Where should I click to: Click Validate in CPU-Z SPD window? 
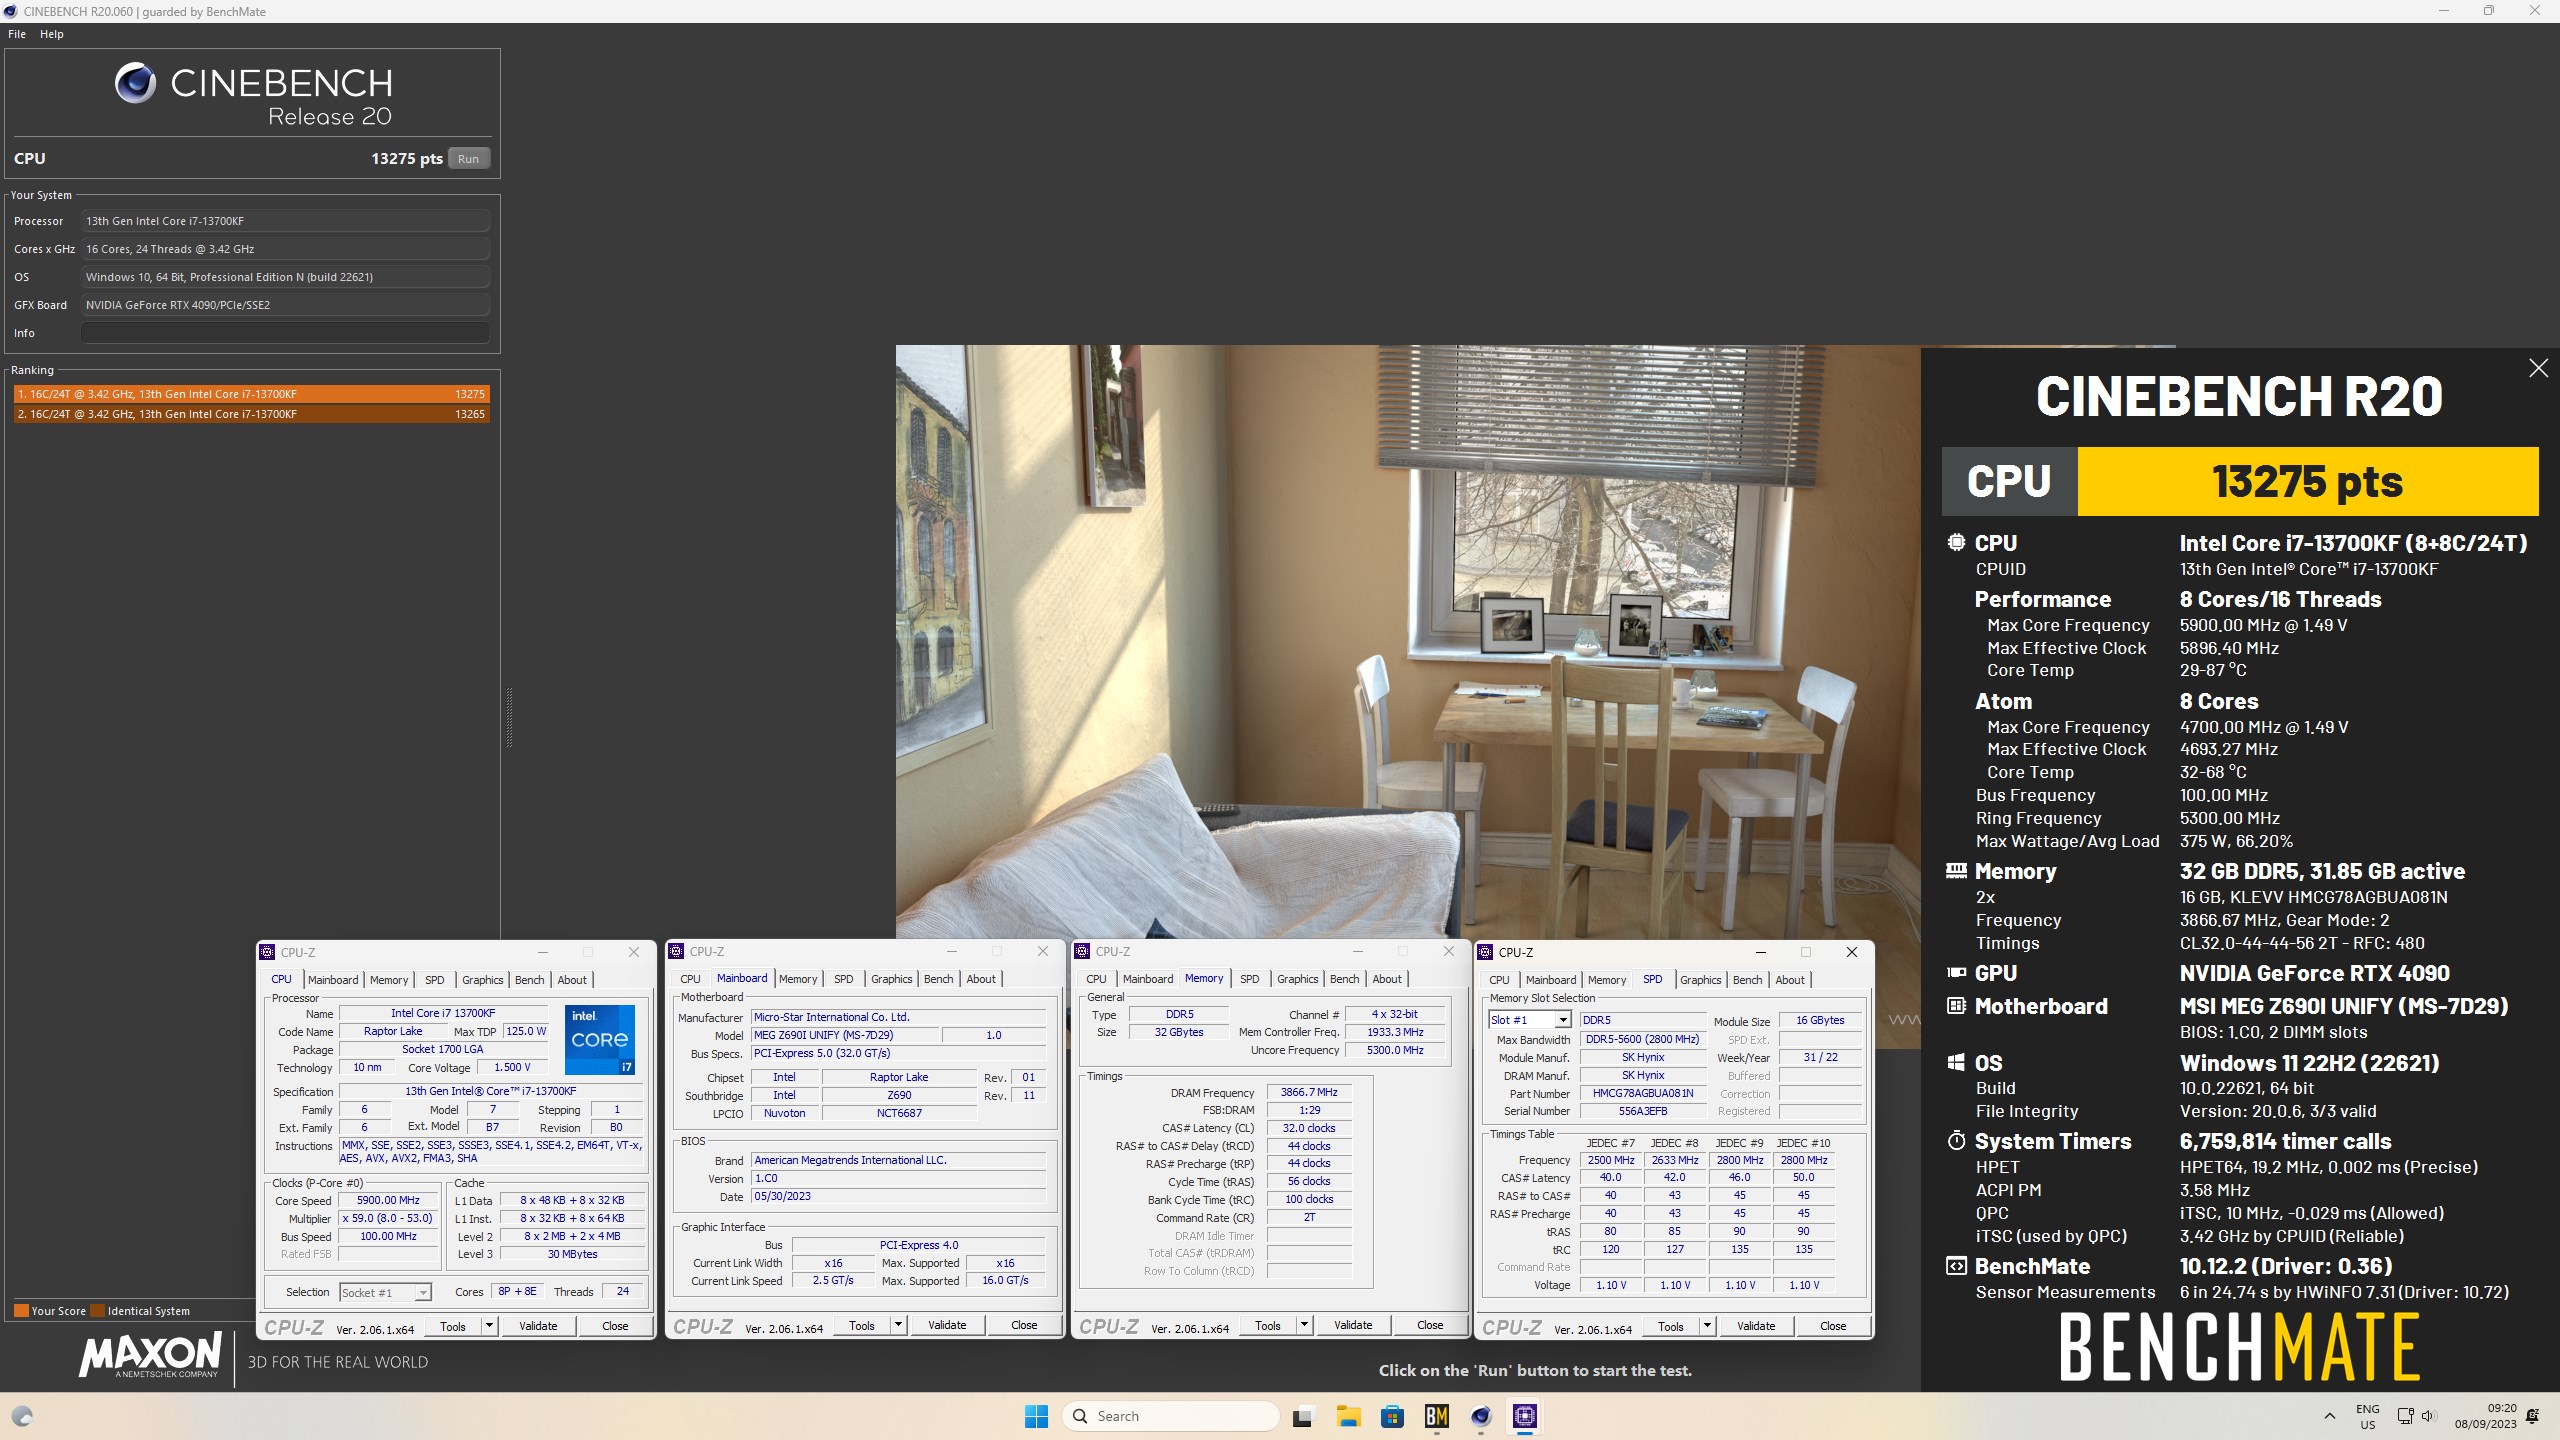click(x=1756, y=1326)
